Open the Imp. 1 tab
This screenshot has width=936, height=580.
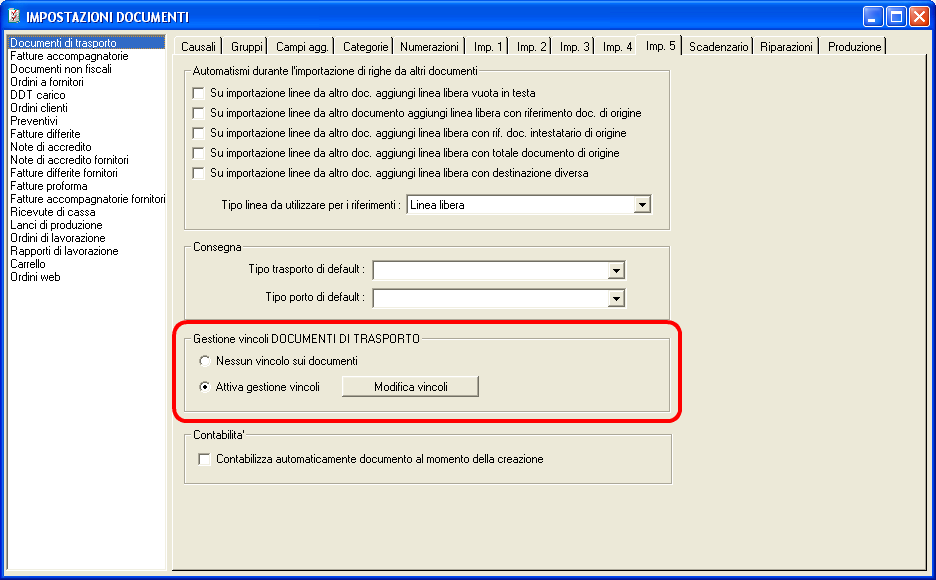(x=488, y=47)
